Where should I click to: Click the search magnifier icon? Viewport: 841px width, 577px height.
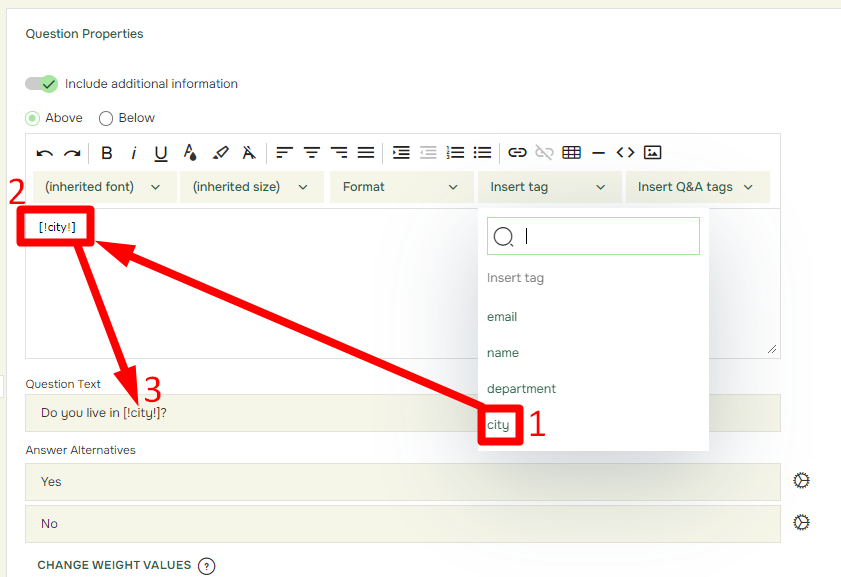pos(504,236)
